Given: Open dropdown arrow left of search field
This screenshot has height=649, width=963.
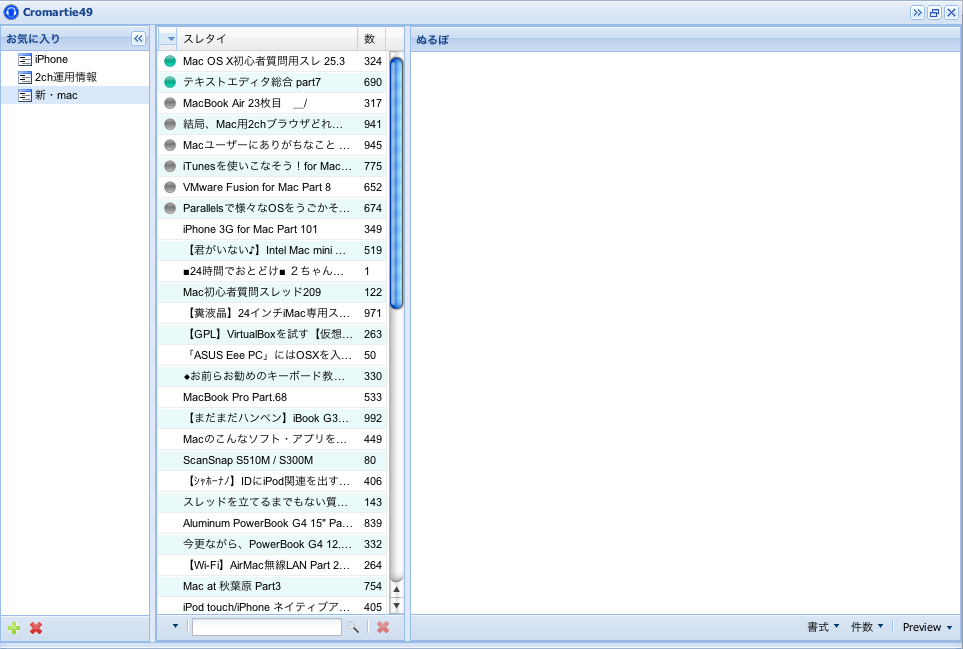Looking at the screenshot, I should (x=175, y=627).
